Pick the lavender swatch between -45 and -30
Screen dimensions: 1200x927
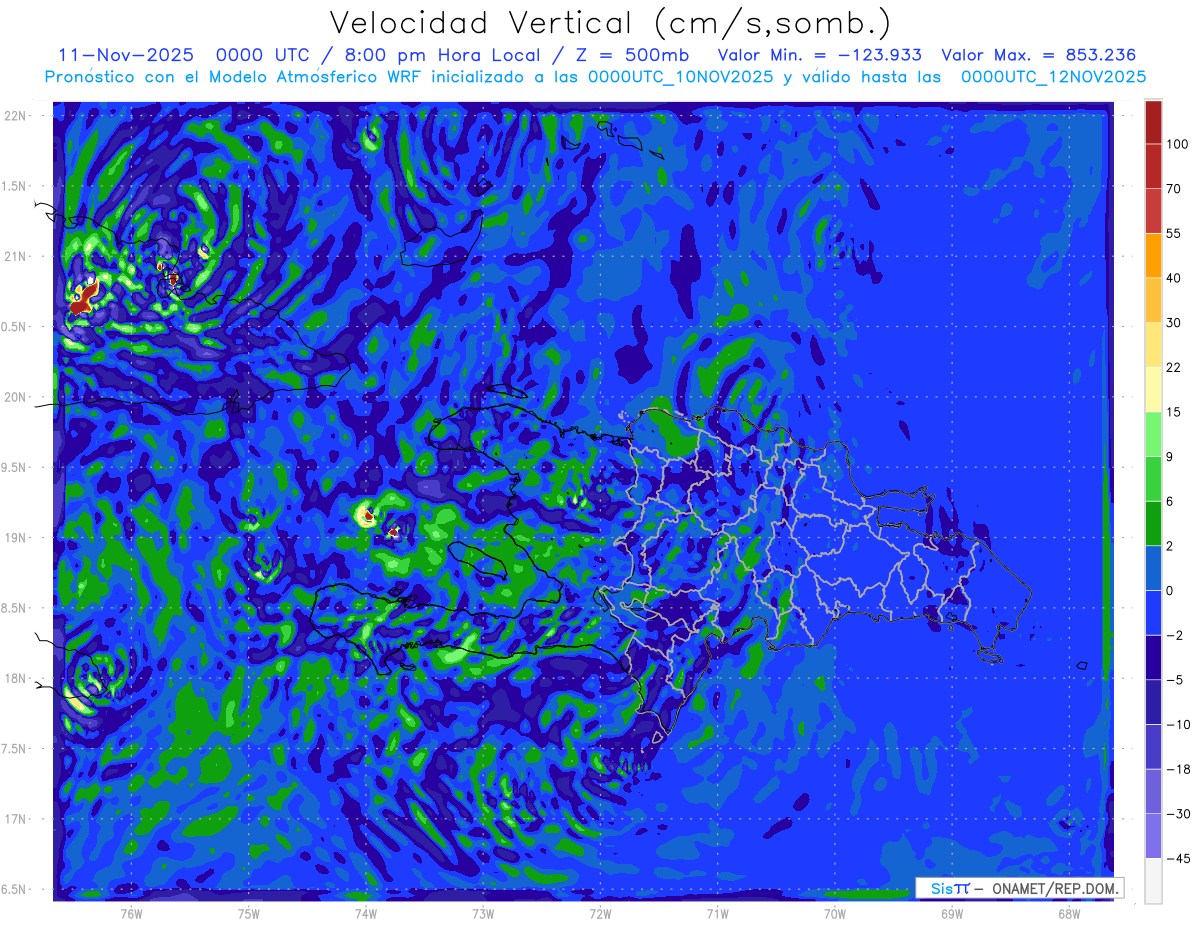(x=1153, y=836)
